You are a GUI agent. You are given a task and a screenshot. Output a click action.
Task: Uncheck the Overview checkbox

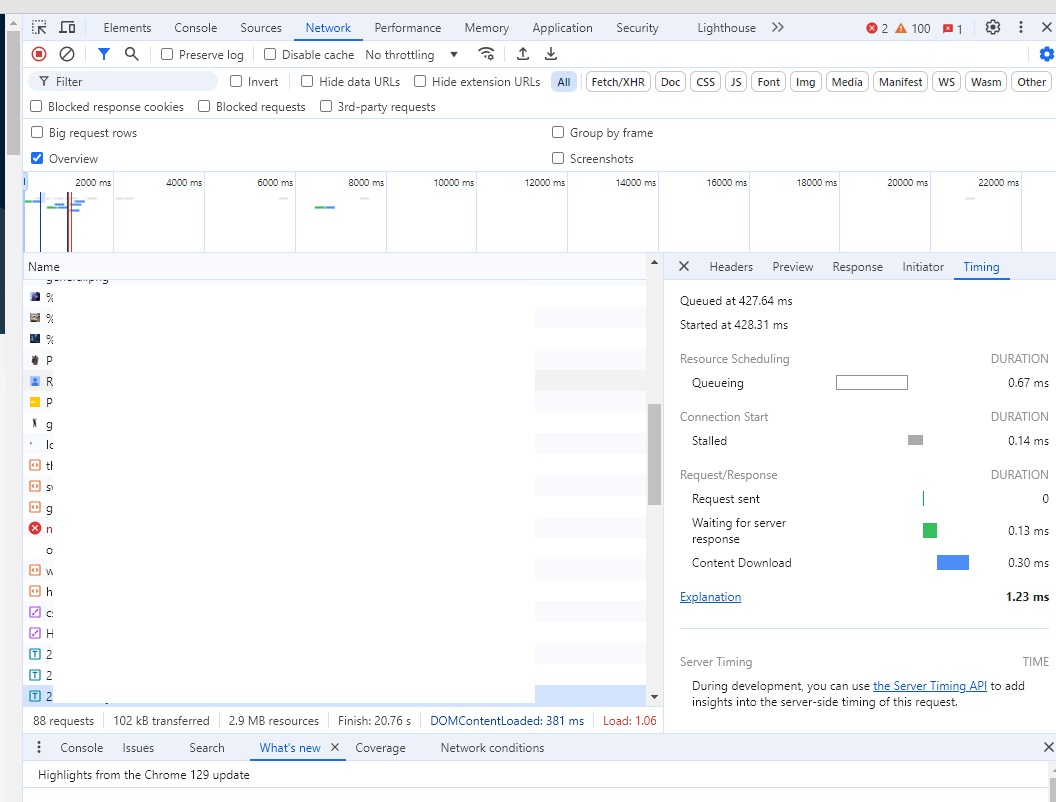pyautogui.click(x=37, y=158)
